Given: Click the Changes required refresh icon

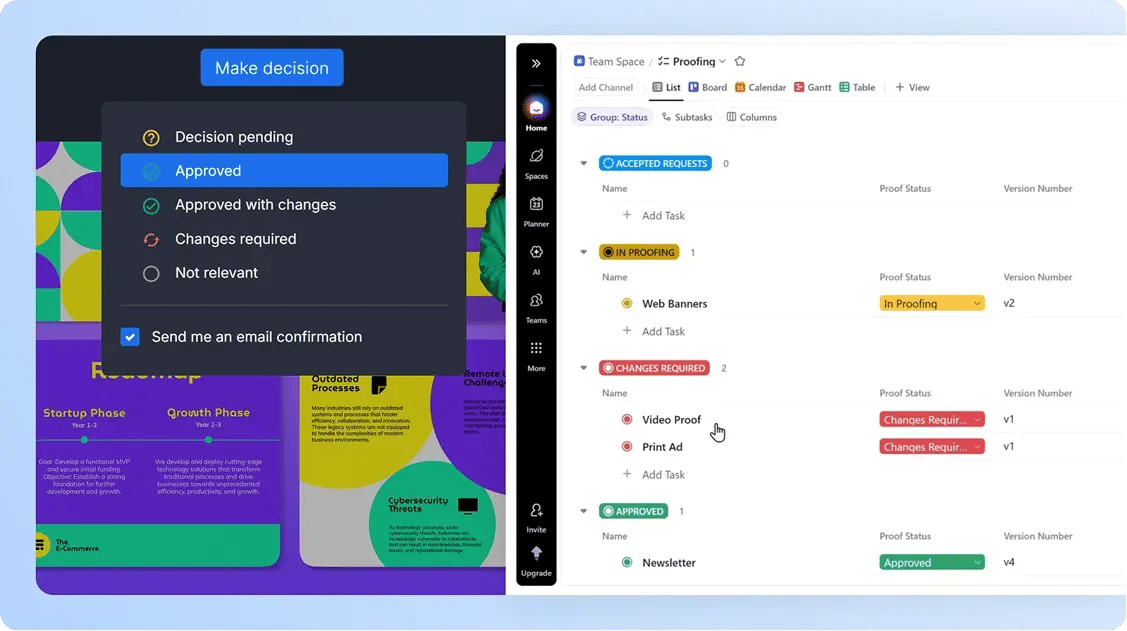Looking at the screenshot, I should click(x=151, y=239).
